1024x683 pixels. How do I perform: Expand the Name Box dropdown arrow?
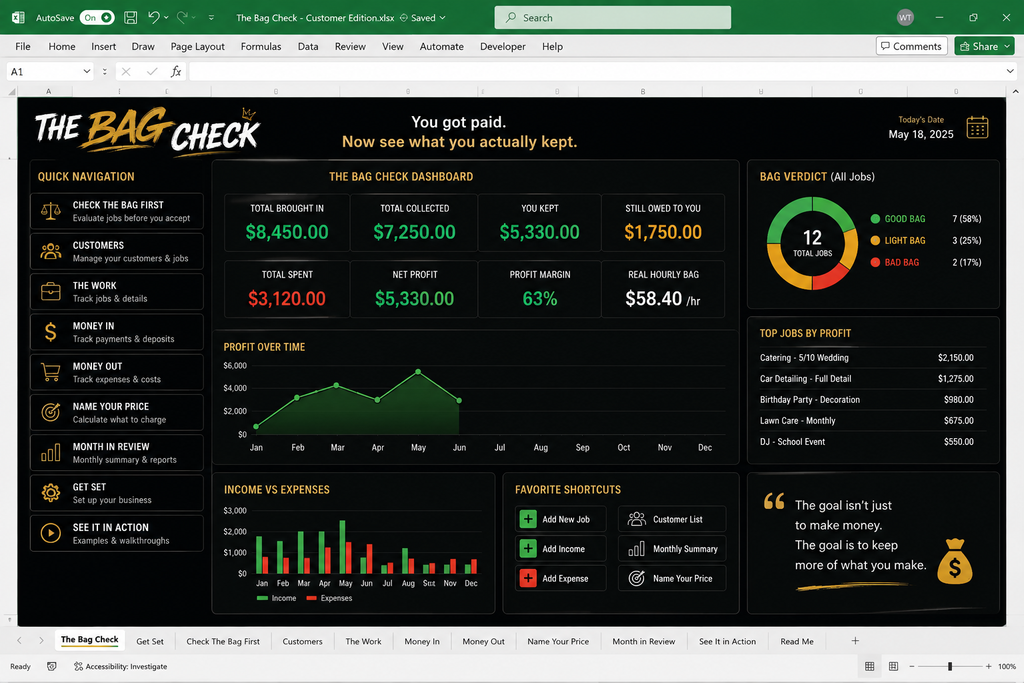86,71
